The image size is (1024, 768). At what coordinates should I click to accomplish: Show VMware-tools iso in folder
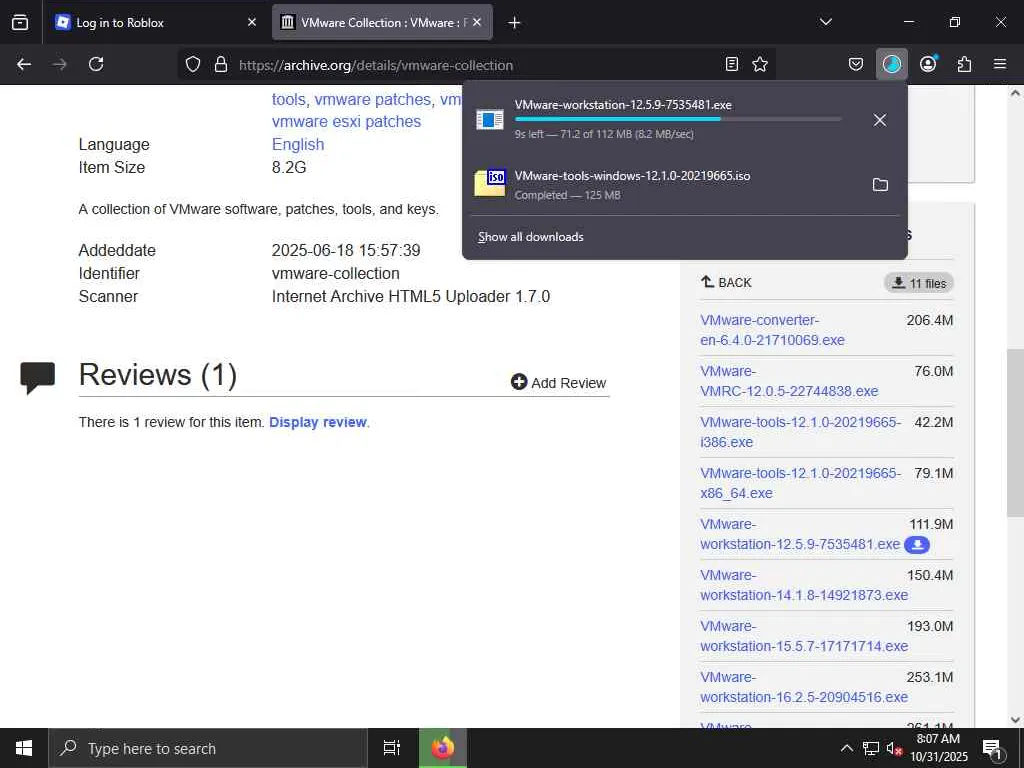click(880, 185)
